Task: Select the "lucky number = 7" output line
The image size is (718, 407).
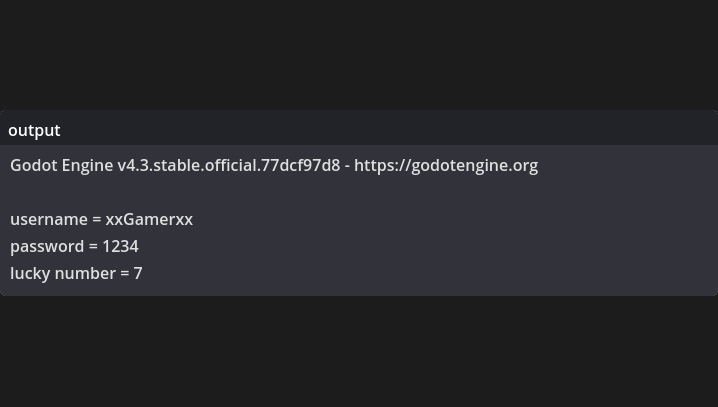Action: [x=76, y=273]
